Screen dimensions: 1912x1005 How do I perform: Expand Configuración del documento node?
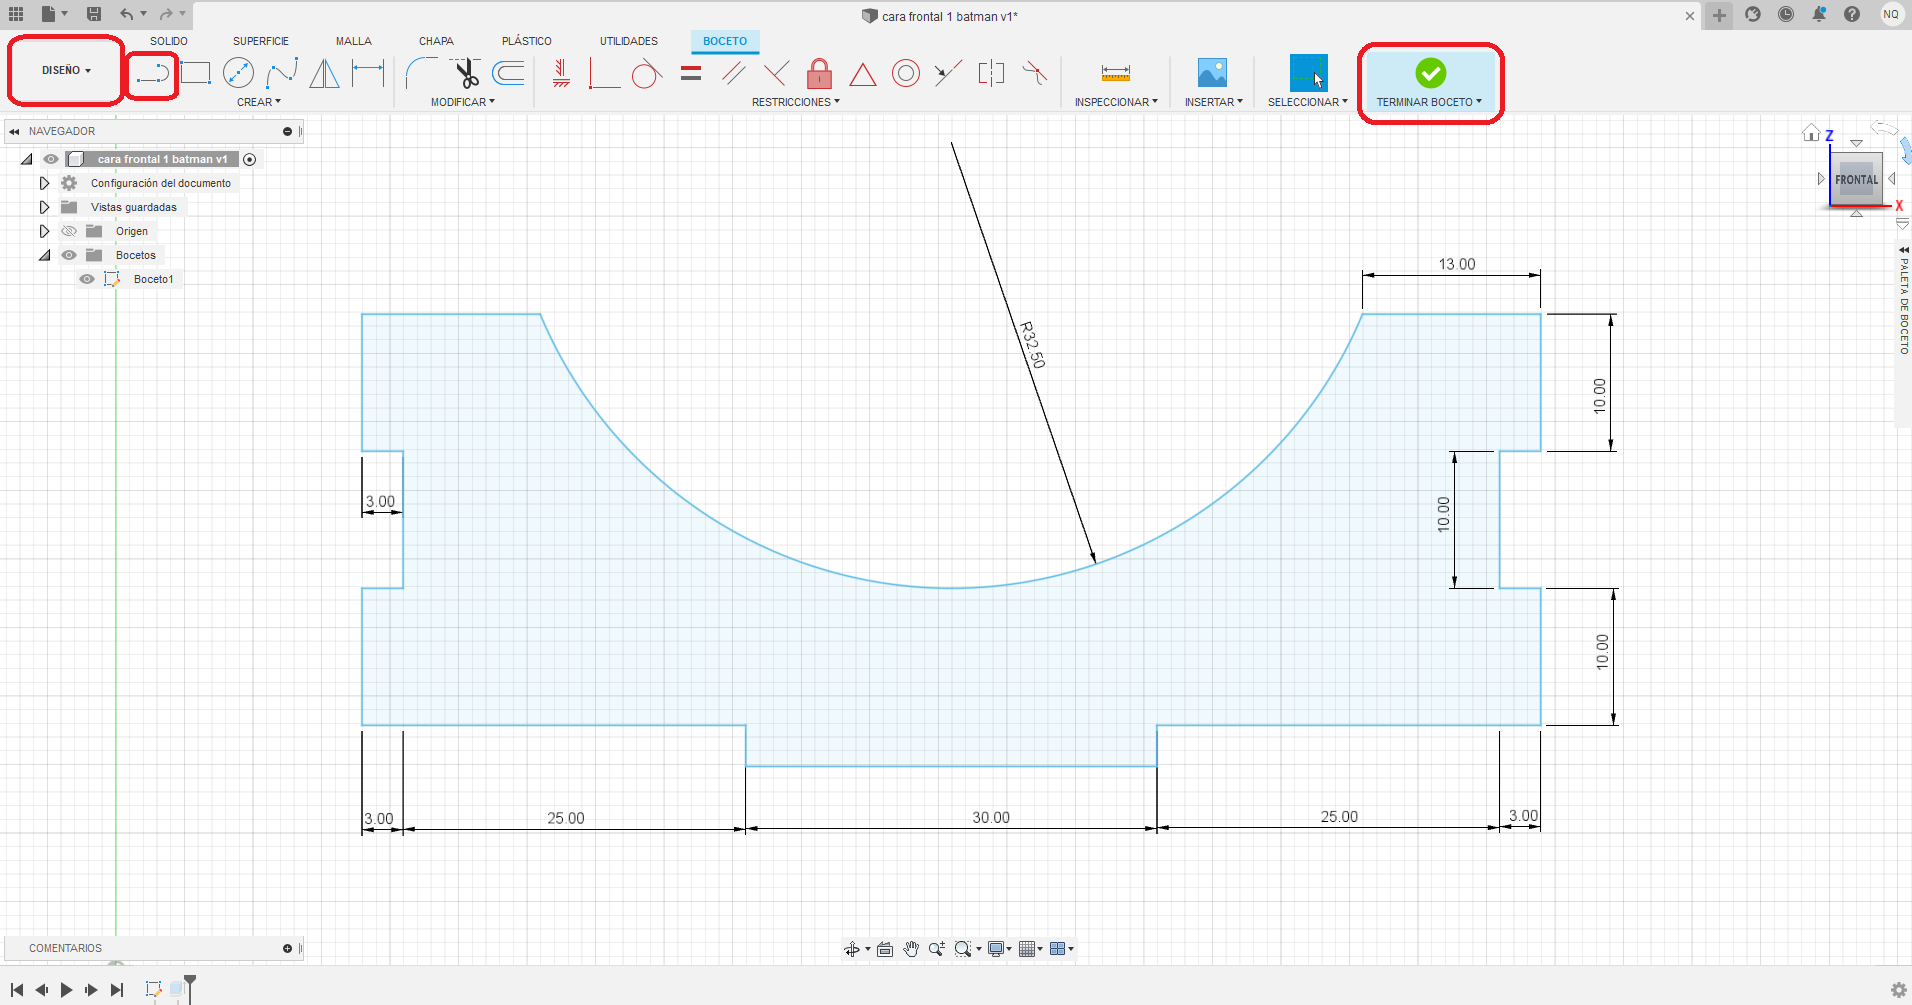tap(44, 183)
